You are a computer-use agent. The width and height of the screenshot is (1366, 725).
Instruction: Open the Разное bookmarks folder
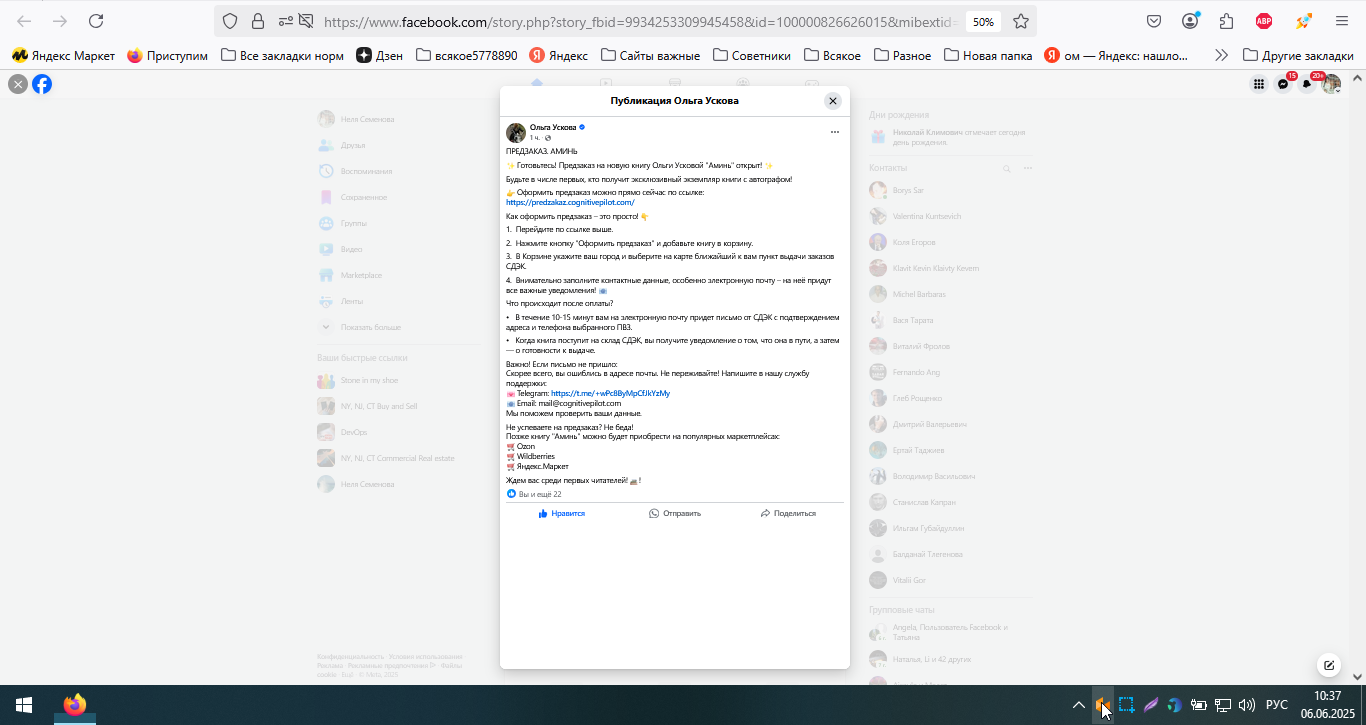pos(902,56)
